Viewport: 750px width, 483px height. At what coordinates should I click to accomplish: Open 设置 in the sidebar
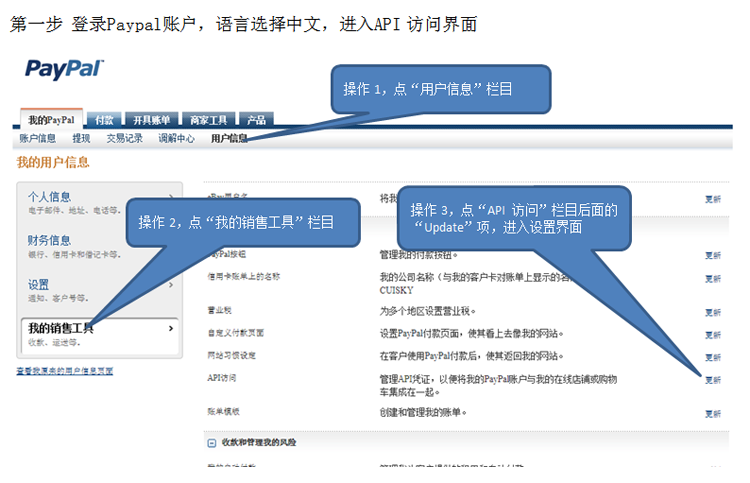click(38, 285)
